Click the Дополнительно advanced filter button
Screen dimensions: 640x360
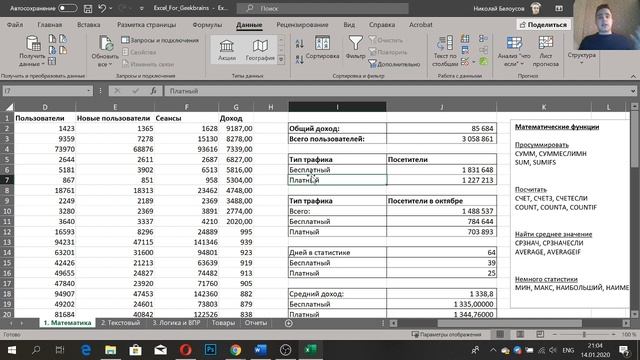click(x=394, y=64)
